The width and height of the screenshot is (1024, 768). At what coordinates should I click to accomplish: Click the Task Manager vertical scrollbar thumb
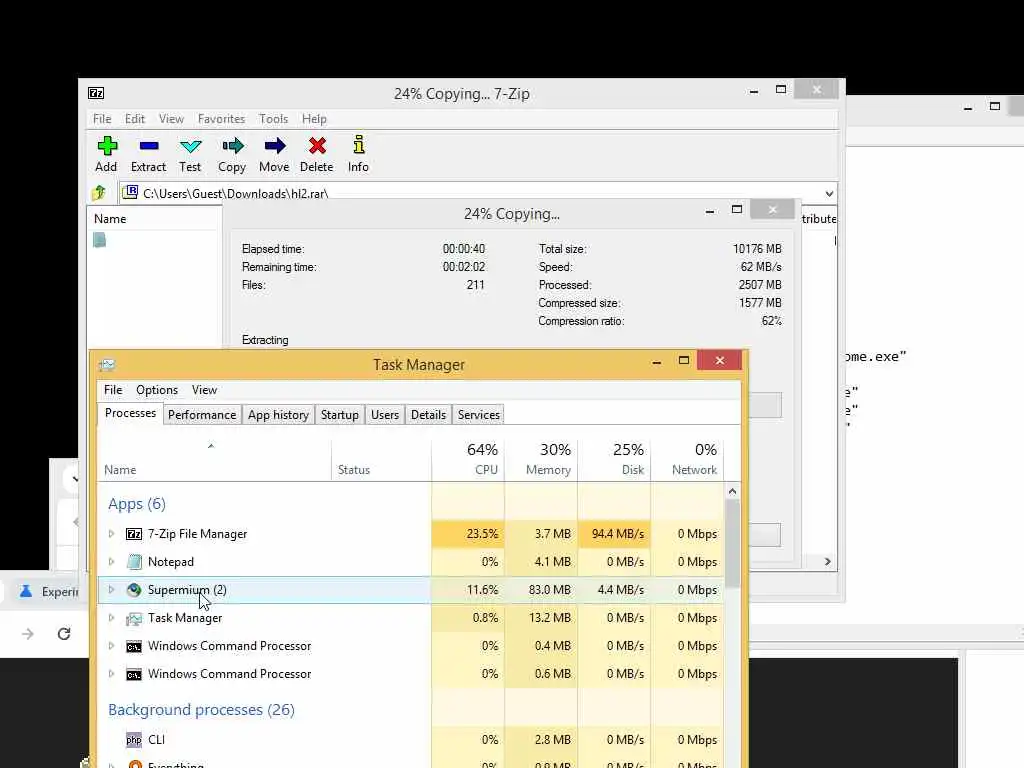point(733,543)
